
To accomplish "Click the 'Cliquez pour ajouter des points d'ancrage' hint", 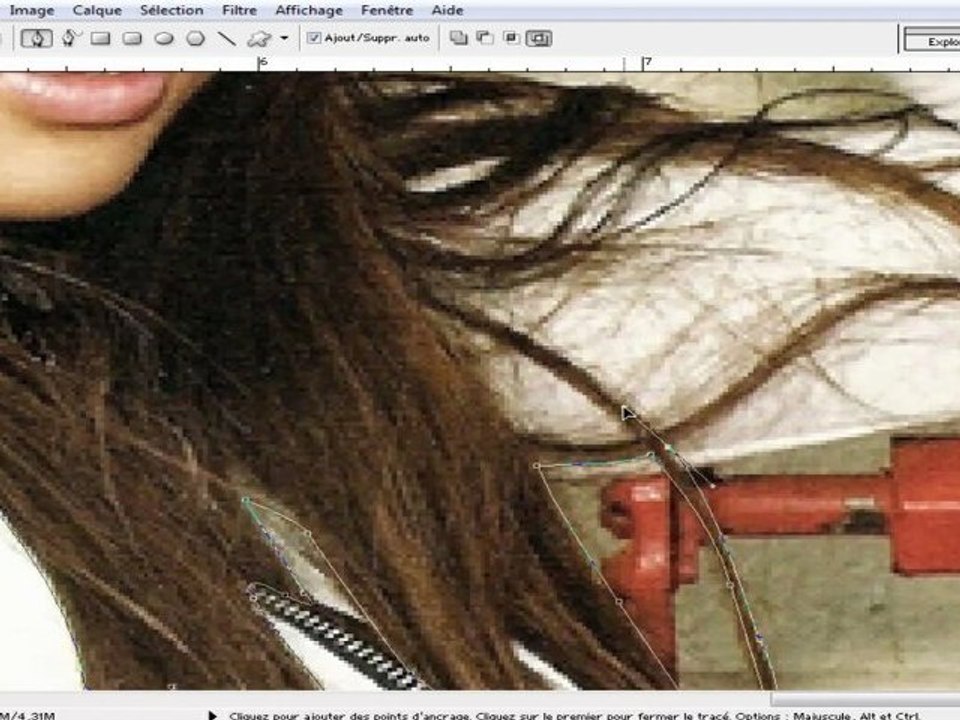I will (x=350, y=715).
